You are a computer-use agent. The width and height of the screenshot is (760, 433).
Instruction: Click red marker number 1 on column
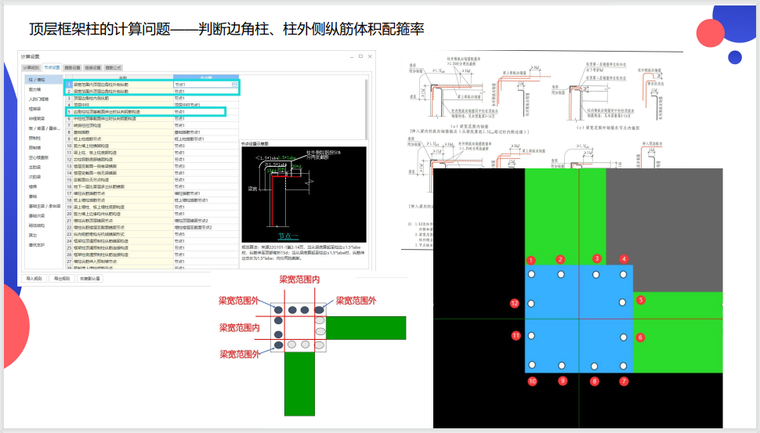pos(532,260)
